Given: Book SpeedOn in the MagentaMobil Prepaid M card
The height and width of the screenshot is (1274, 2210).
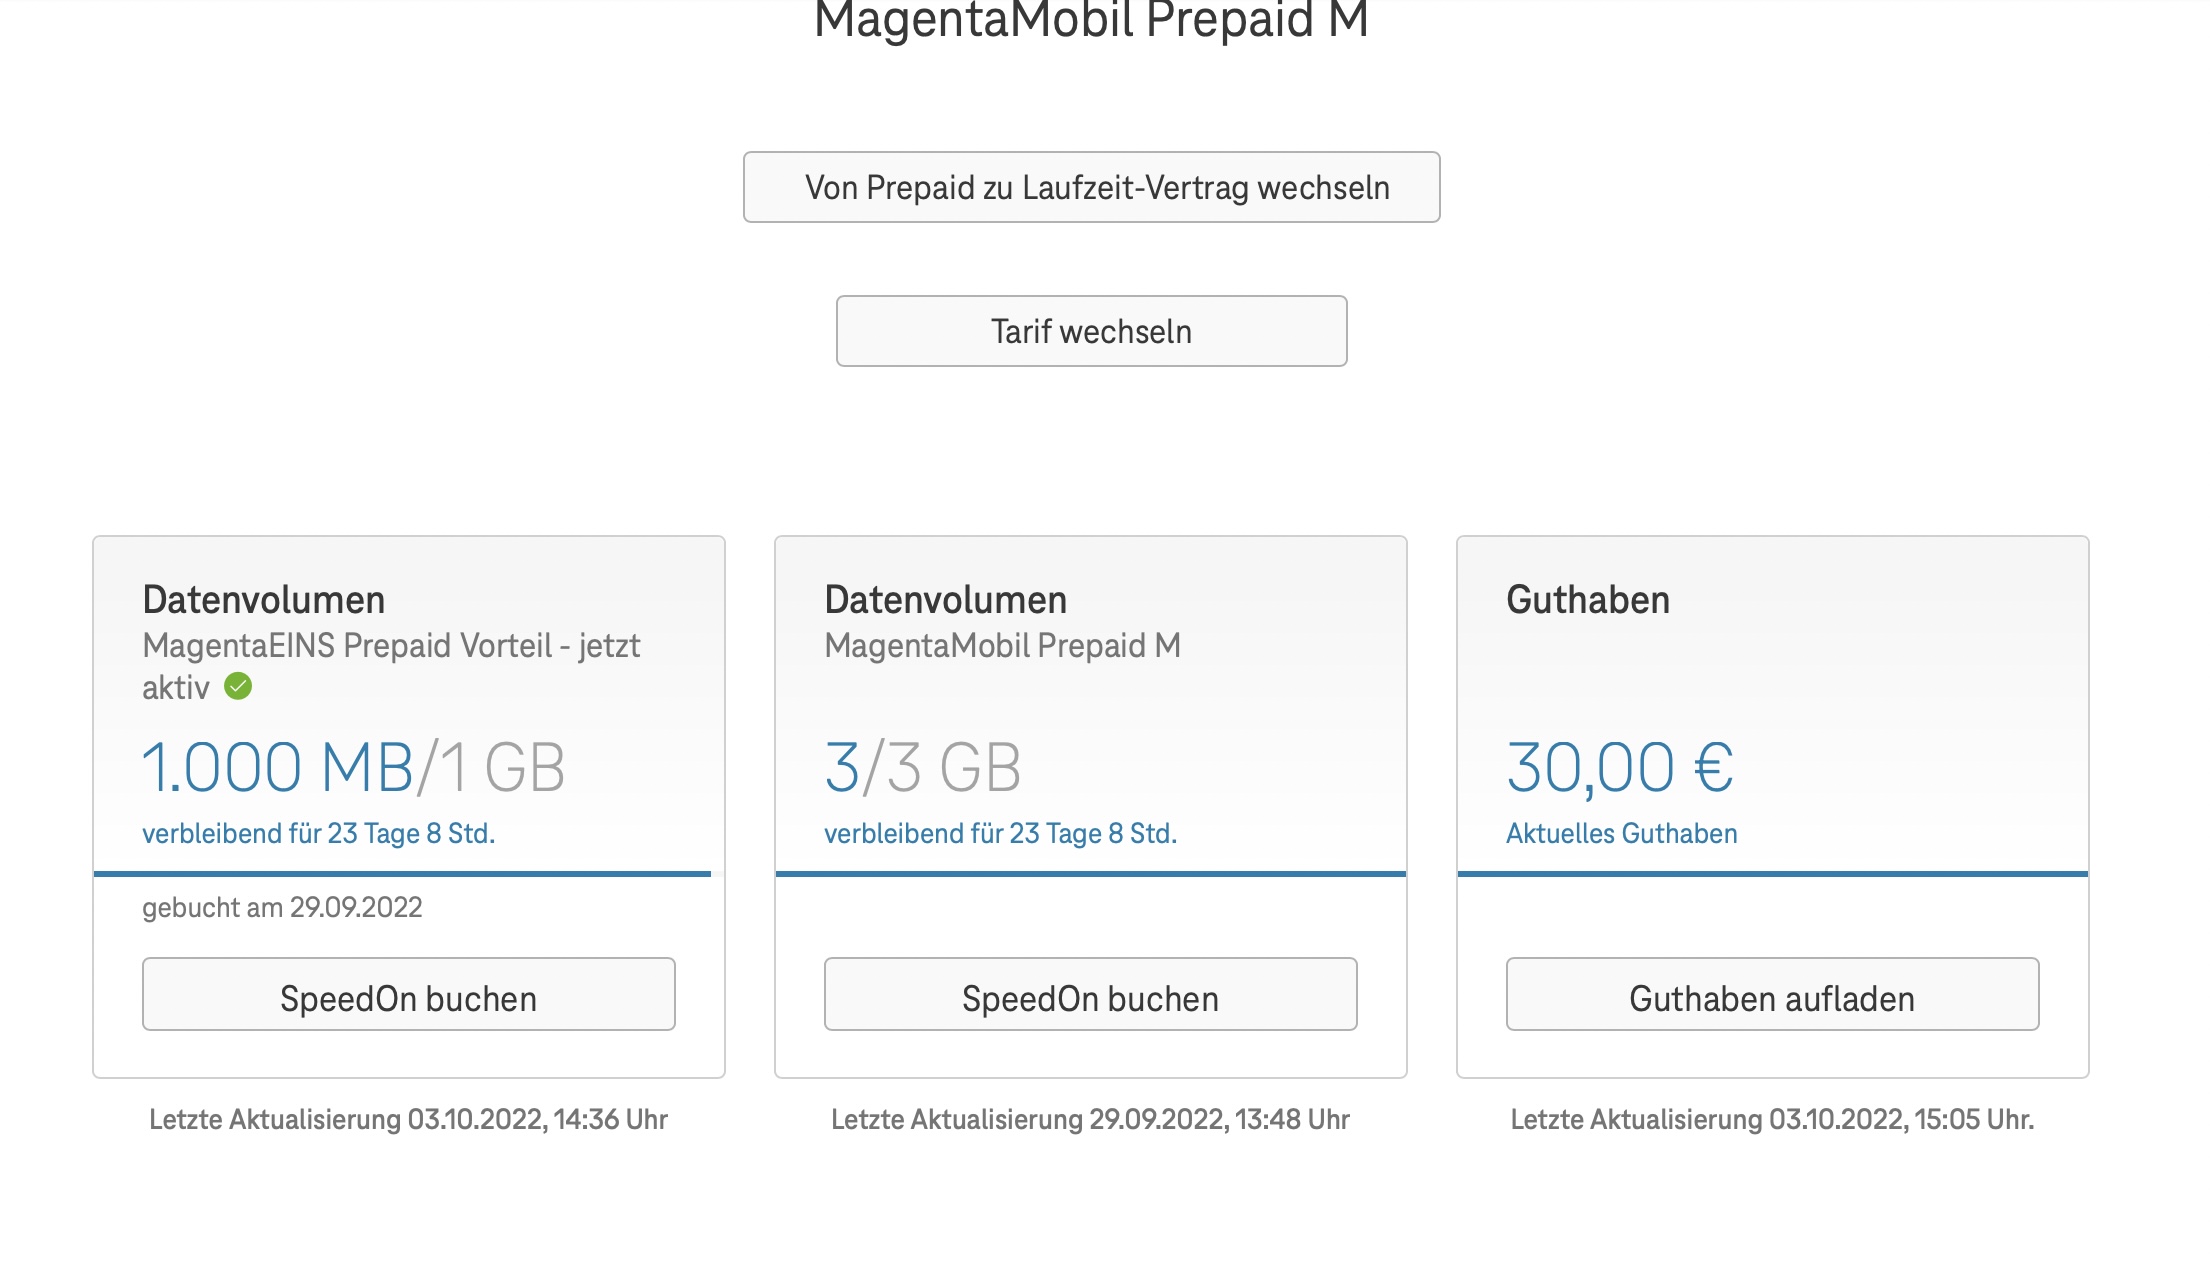Looking at the screenshot, I should click(1090, 996).
